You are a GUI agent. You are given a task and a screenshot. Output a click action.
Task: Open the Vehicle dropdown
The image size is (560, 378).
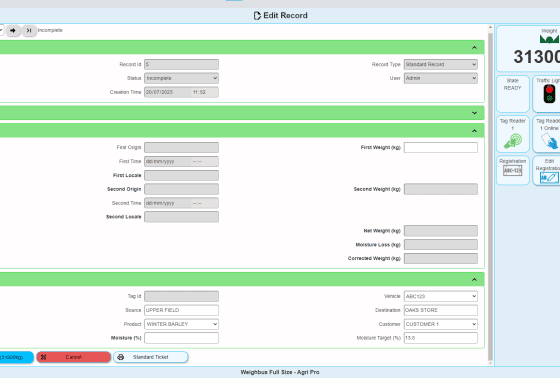click(x=441, y=296)
